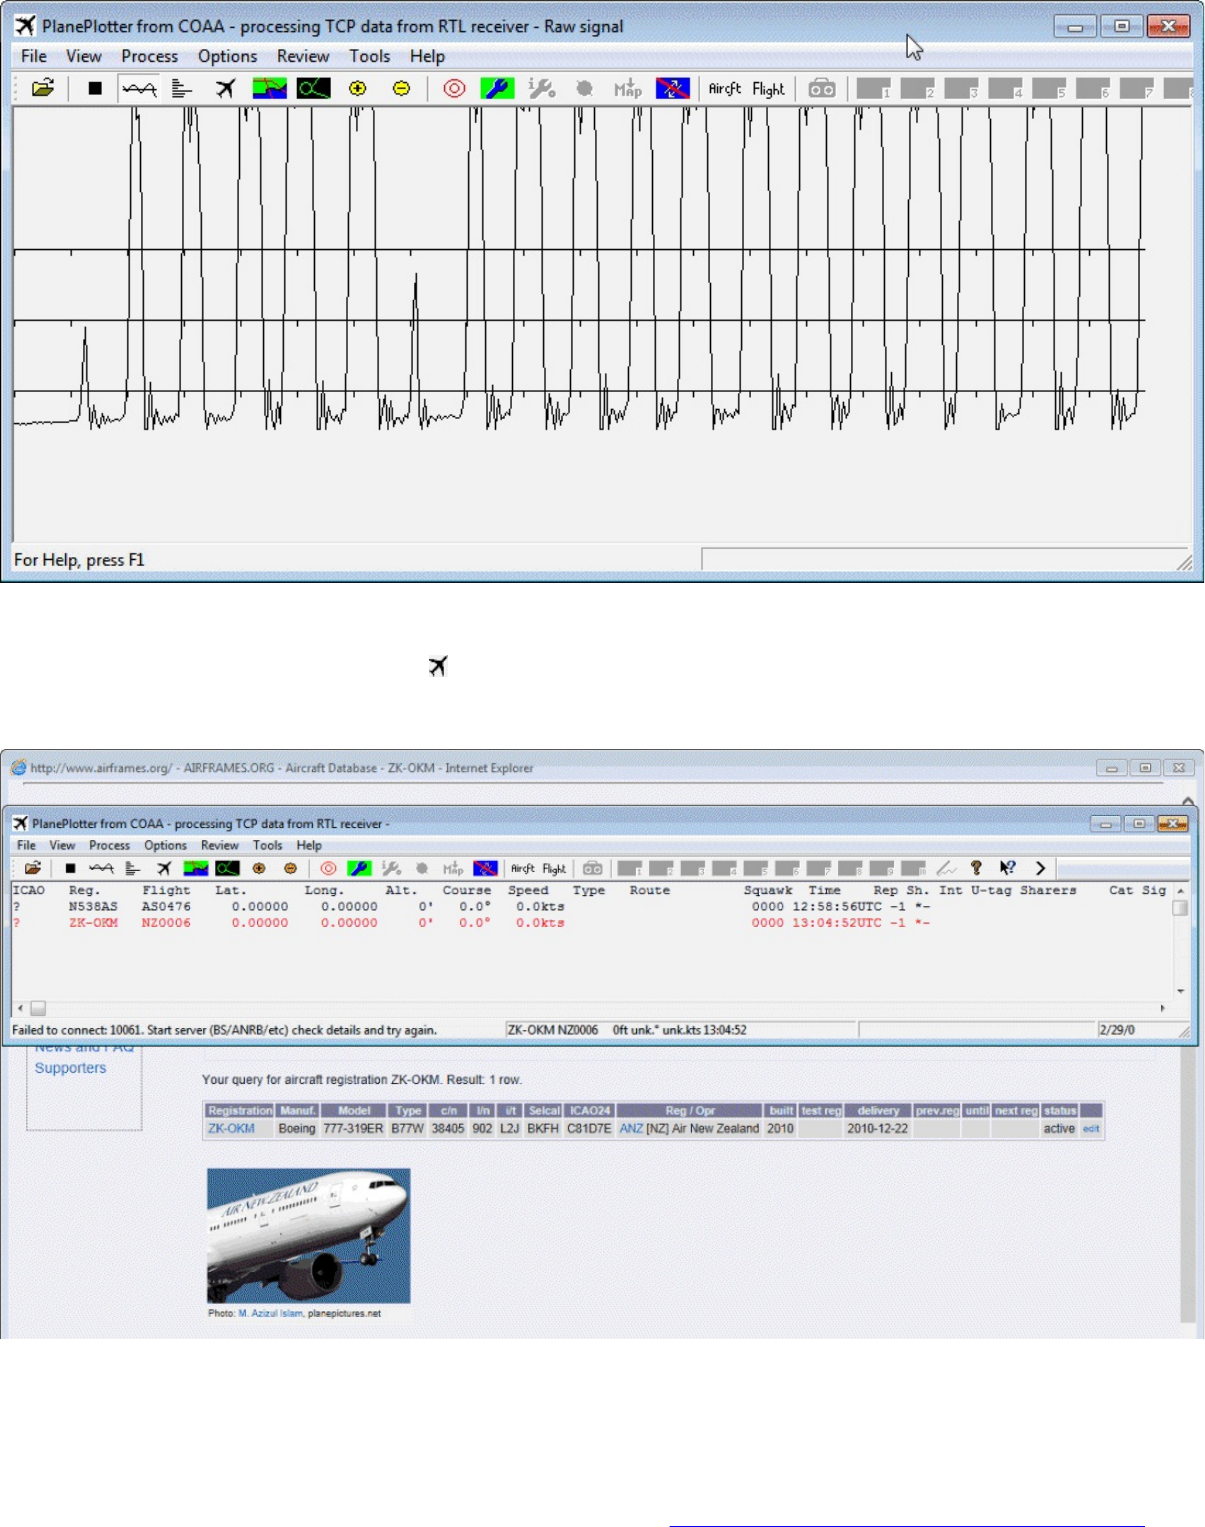
Task: Toggle signal view icon in Raw signal window
Action: point(139,88)
